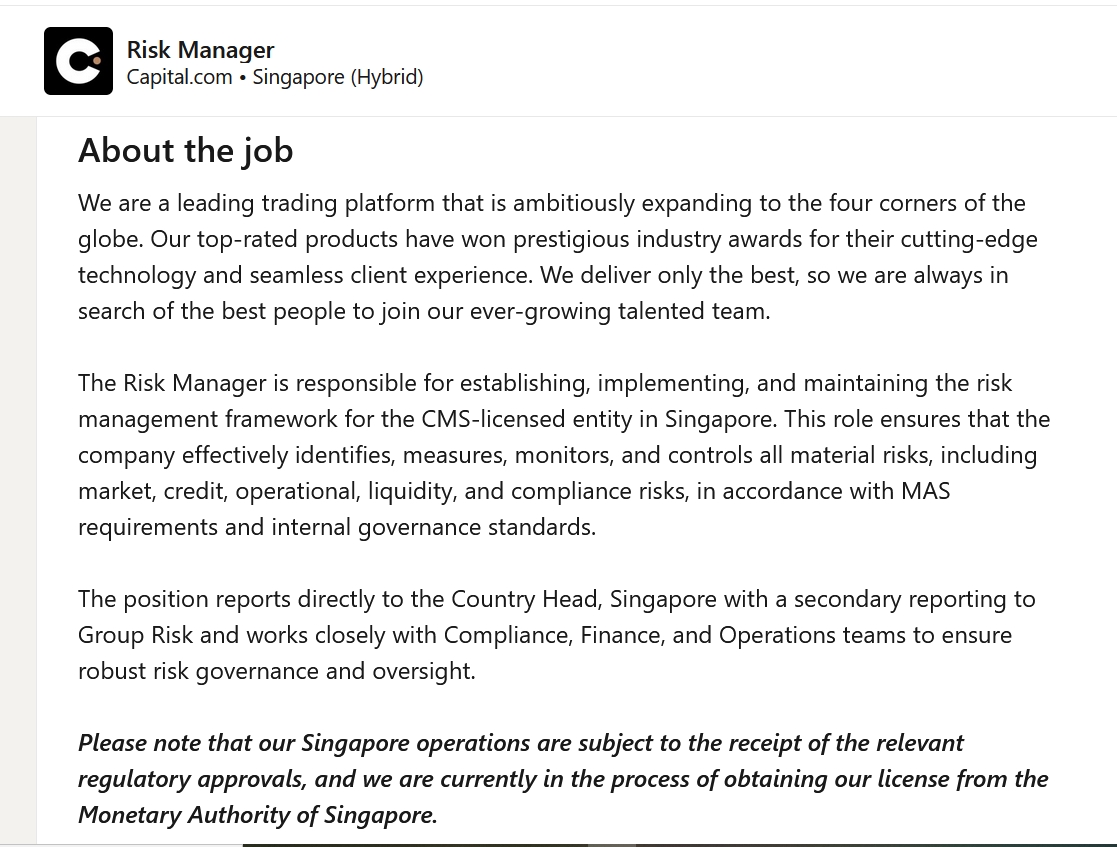Image resolution: width=1117 pixels, height=847 pixels.
Task: Click the "About the job" heading
Action: tap(185, 150)
